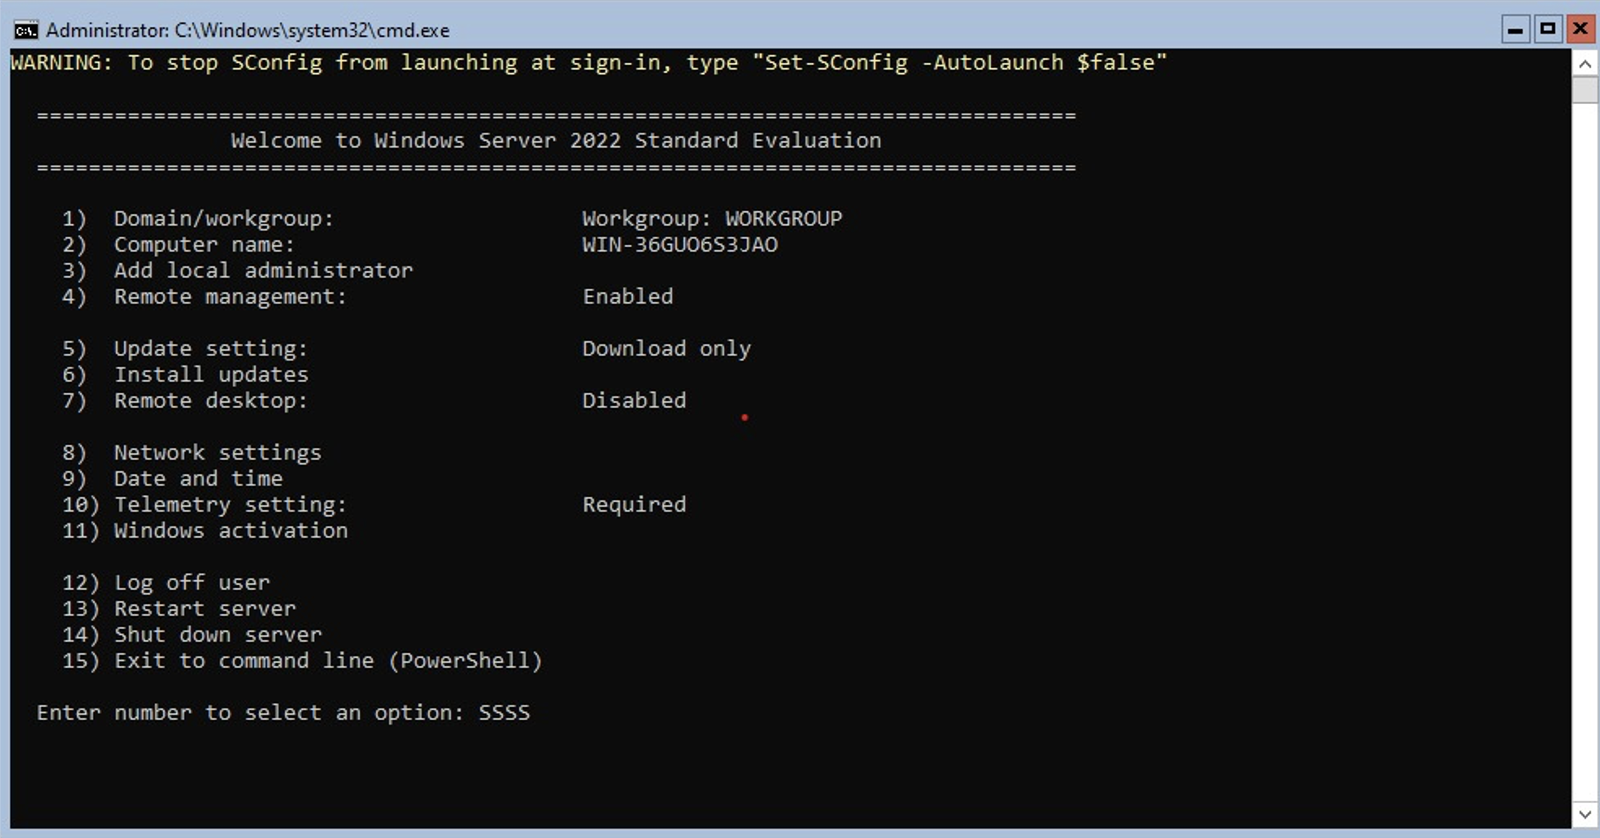Screen dimensions: 1600x838
Task: Click the 'Update setting:' option text
Action: (x=210, y=349)
